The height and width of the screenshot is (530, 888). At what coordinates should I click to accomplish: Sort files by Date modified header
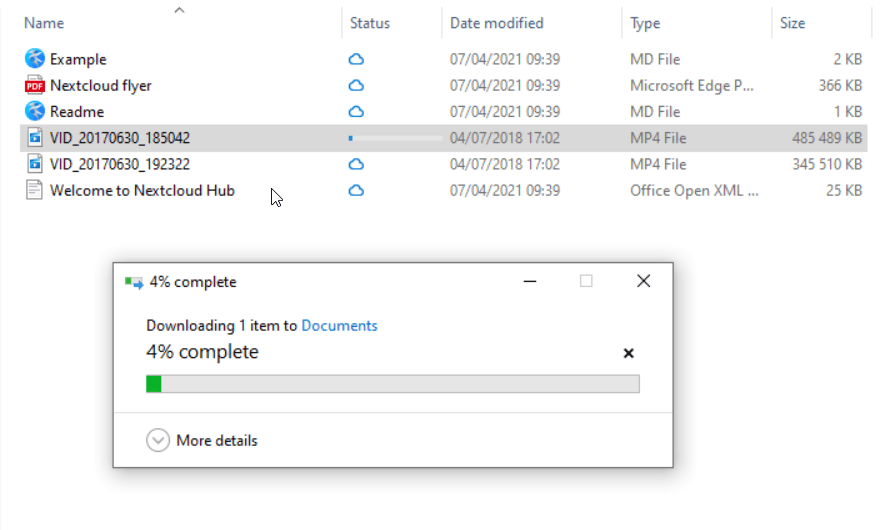tap(497, 23)
